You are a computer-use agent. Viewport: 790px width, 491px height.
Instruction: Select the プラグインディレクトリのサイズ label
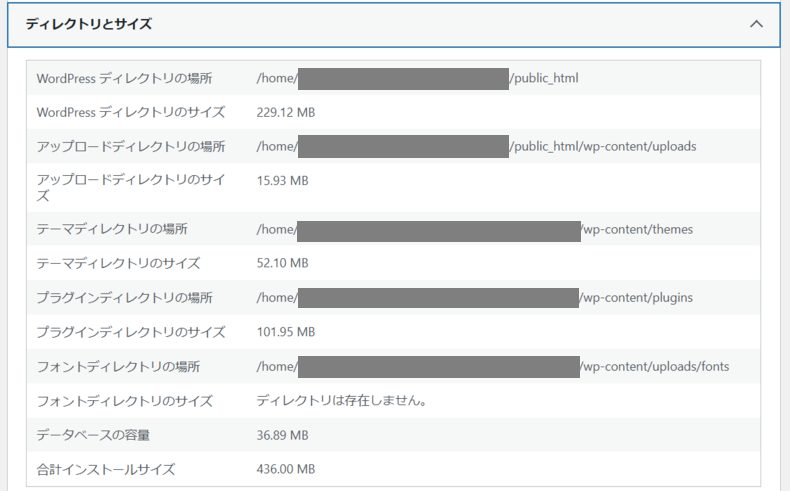(130, 332)
